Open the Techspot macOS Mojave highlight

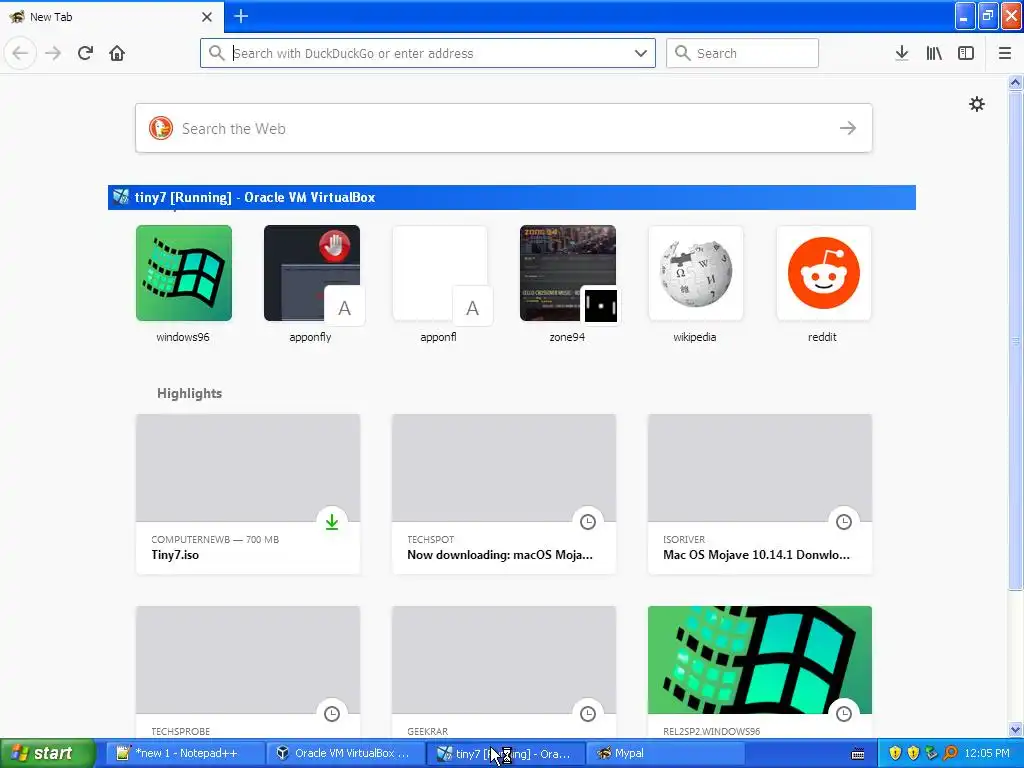pyautogui.click(x=504, y=494)
